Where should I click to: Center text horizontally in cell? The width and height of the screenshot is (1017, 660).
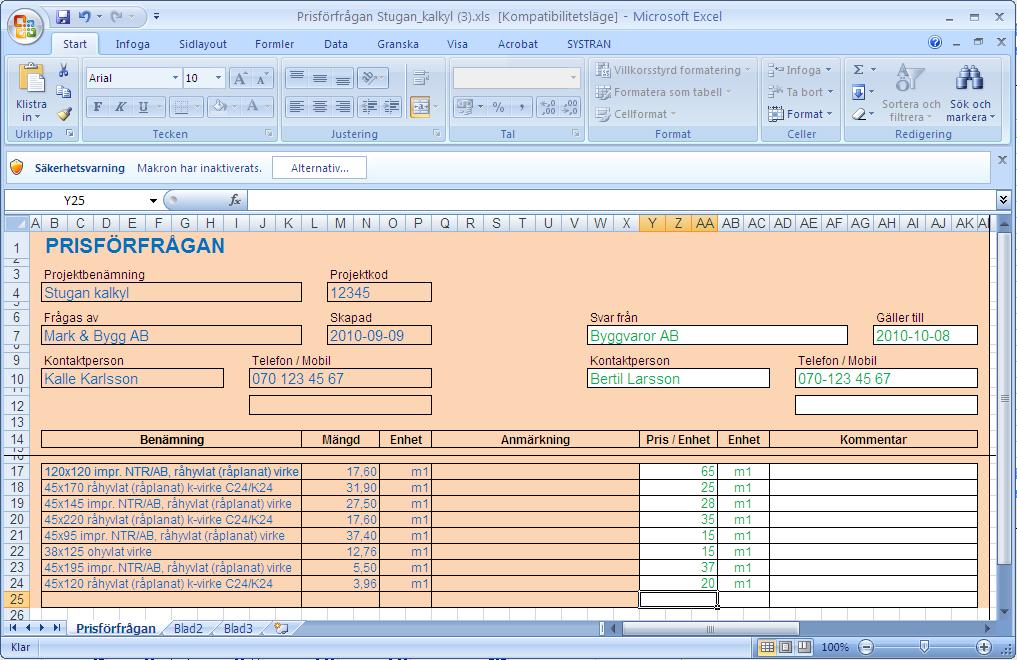point(320,107)
